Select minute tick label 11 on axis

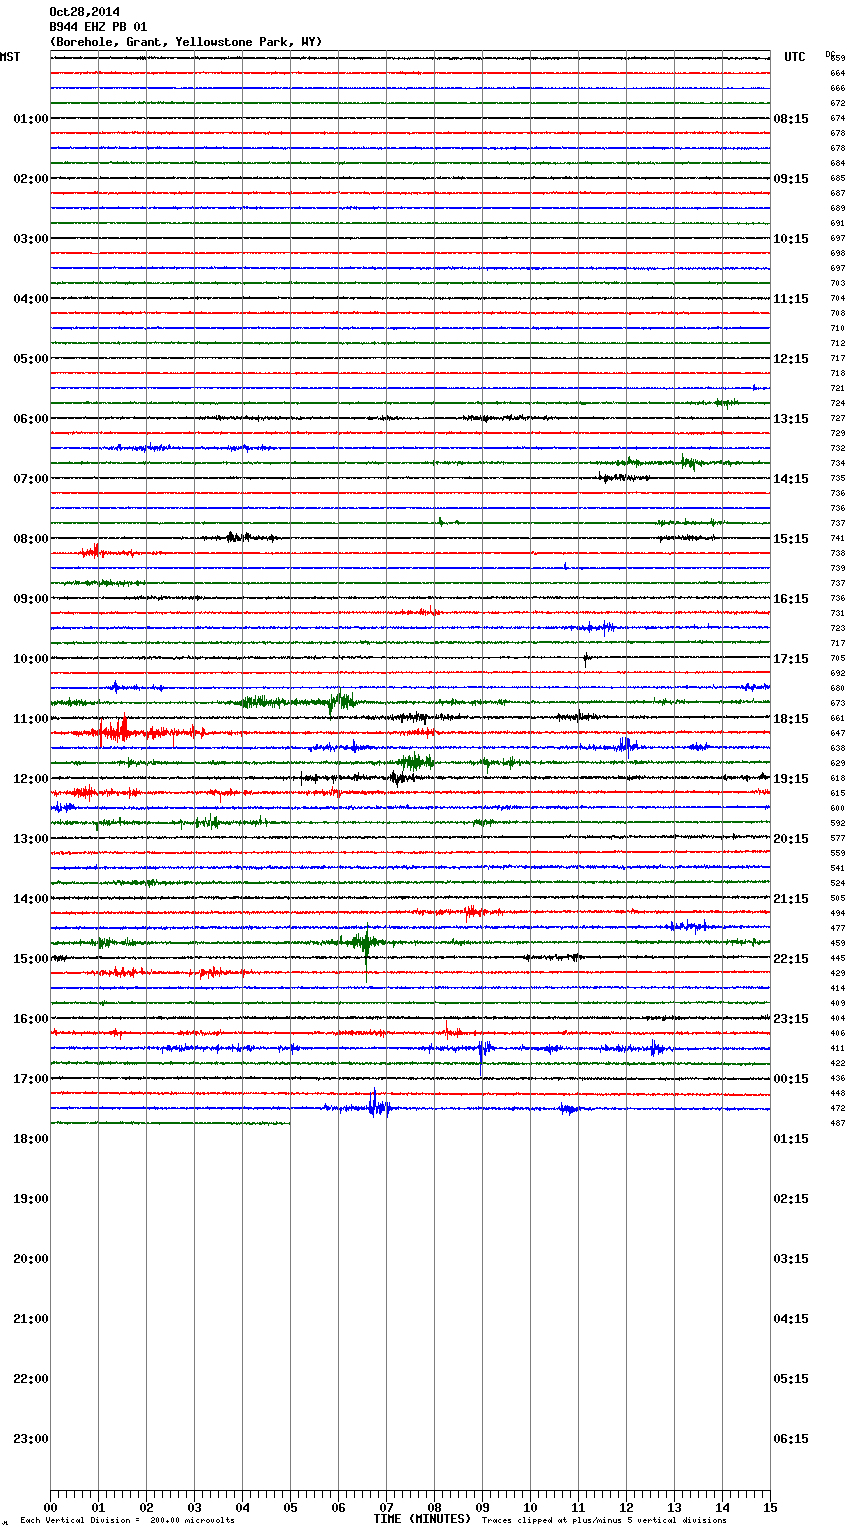click(x=578, y=1508)
